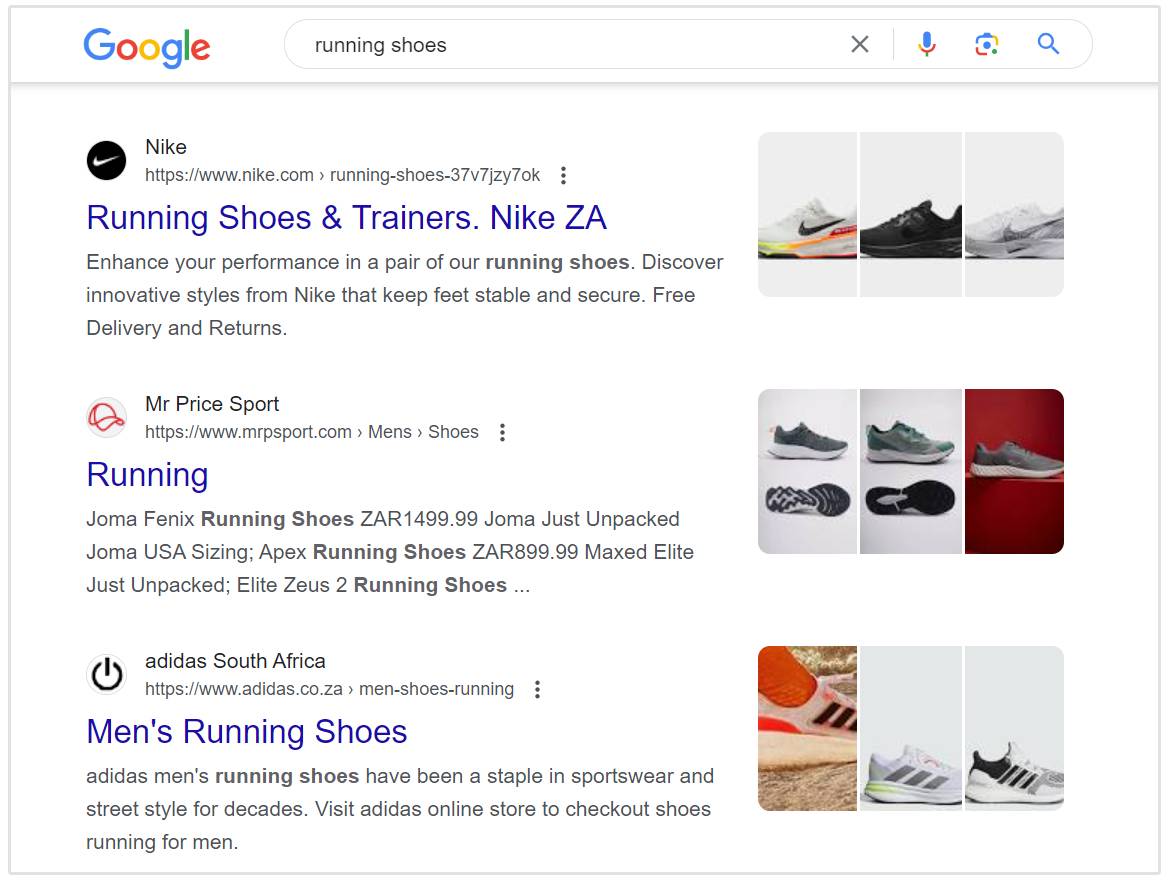Select the orange adidas close-up thumbnail
Viewport: 1170px width, 880px height.
click(x=807, y=728)
